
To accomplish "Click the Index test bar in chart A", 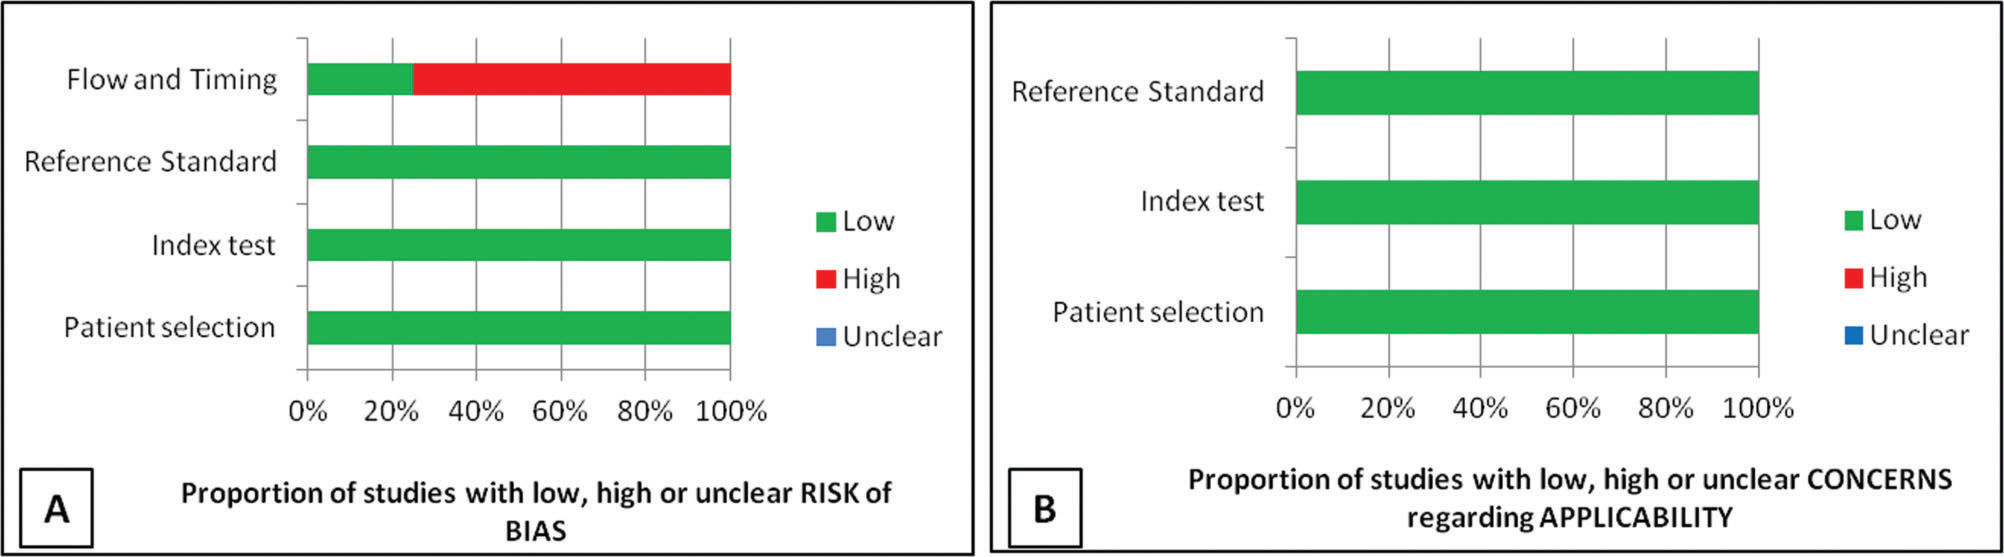I will coord(518,245).
